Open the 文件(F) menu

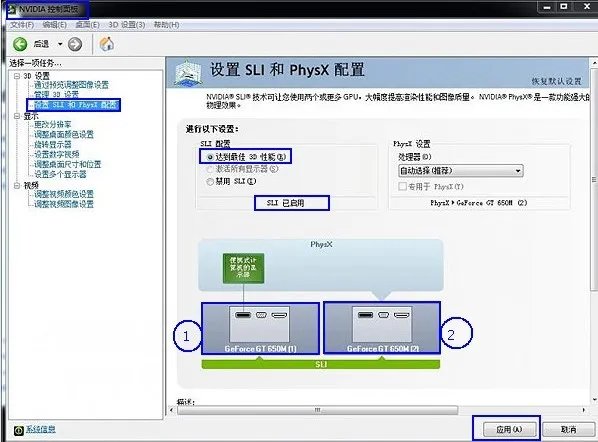pos(22,25)
